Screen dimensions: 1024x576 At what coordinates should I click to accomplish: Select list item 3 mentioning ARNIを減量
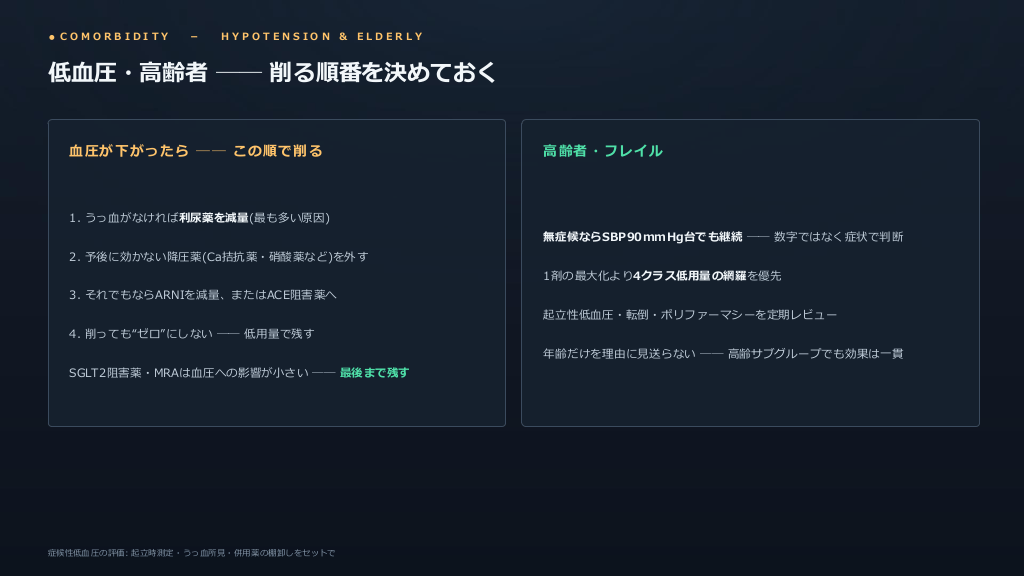203,295
